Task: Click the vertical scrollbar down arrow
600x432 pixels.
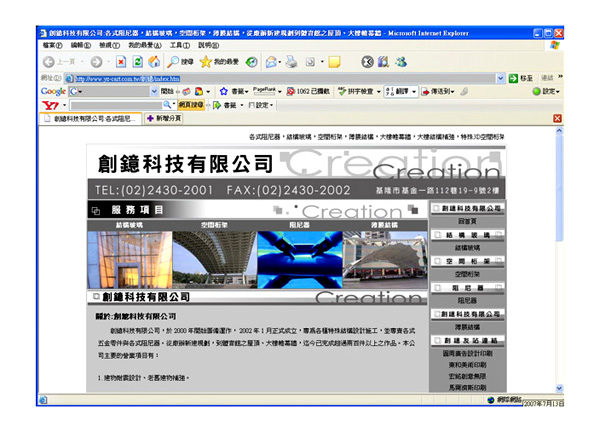Action: click(x=559, y=388)
